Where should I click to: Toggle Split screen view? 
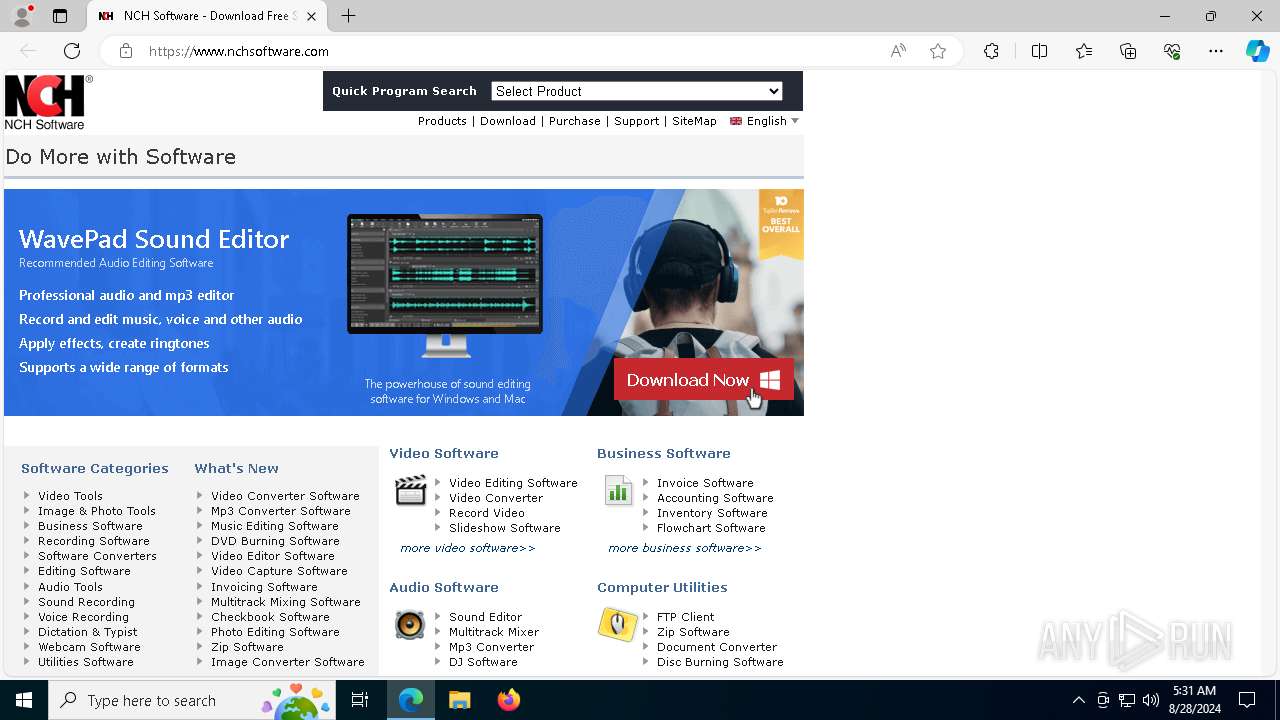click(x=1039, y=51)
